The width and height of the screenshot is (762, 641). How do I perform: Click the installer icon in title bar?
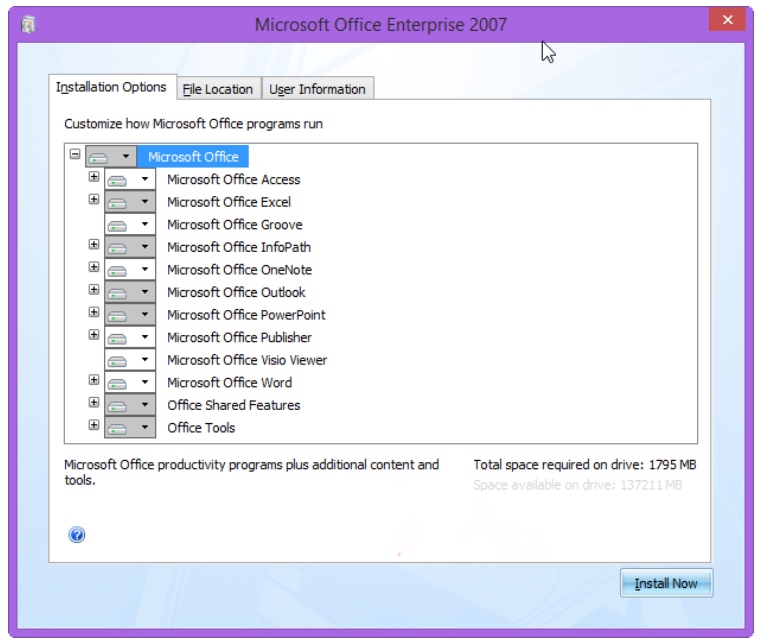pyautogui.click(x=28, y=25)
